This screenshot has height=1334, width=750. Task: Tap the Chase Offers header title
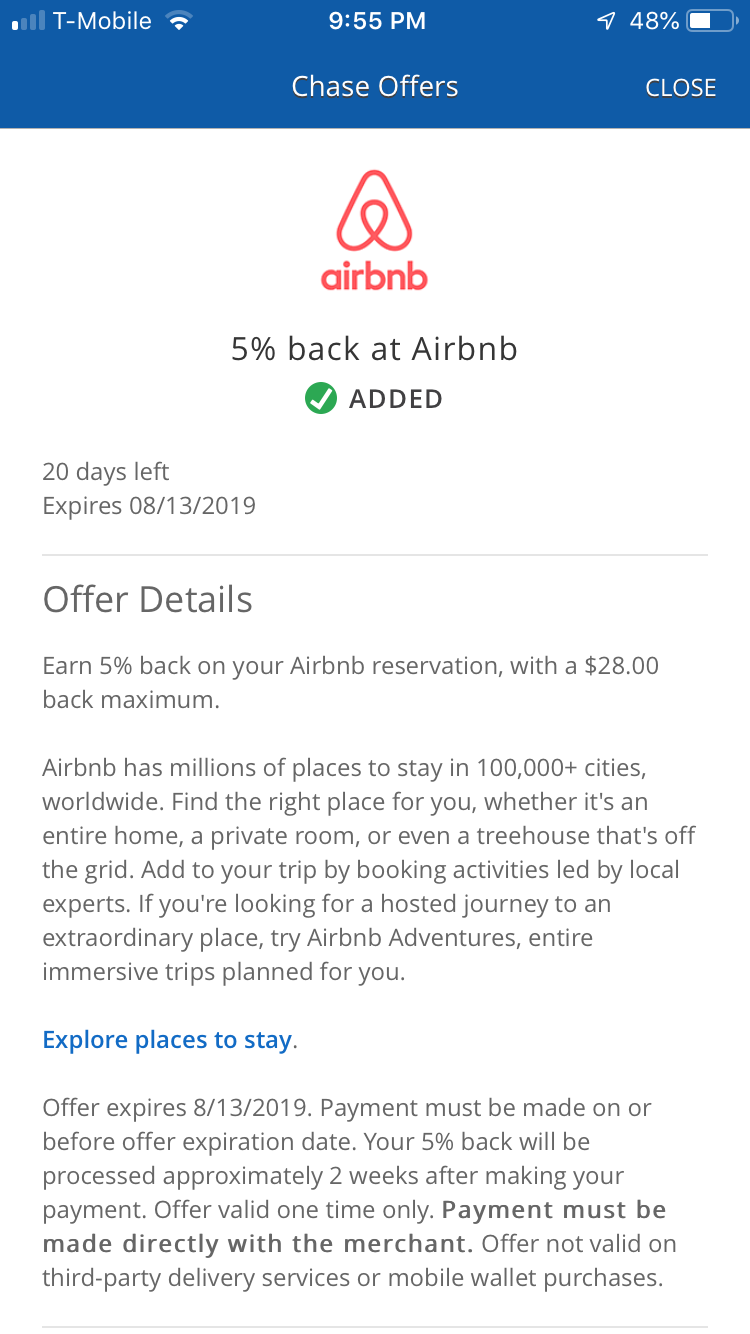coord(374,87)
